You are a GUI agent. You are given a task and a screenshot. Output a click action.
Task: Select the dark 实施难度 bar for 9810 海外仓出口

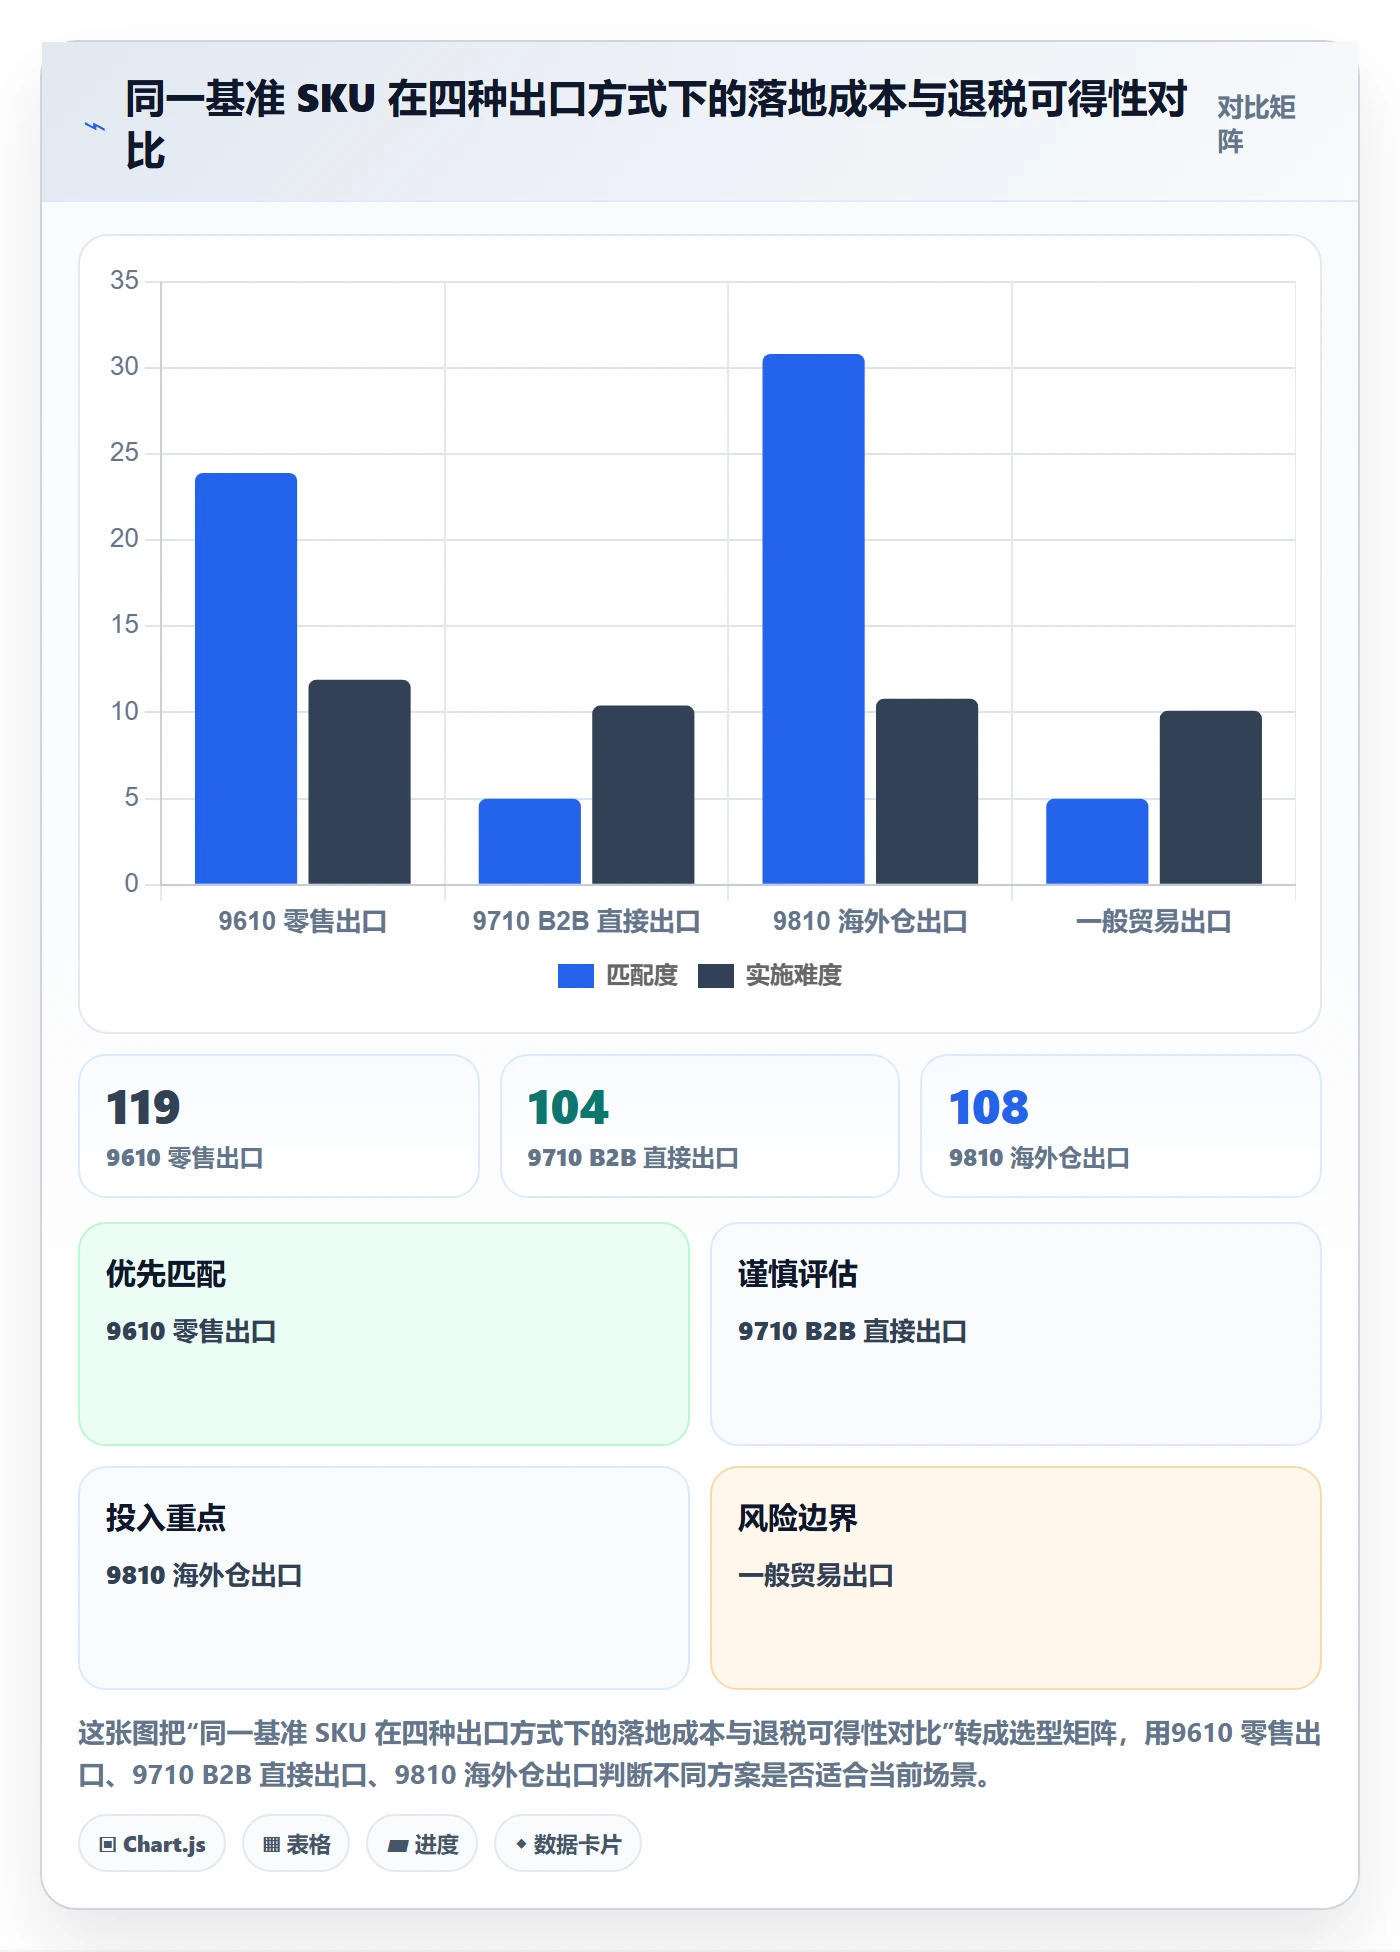[x=927, y=791]
